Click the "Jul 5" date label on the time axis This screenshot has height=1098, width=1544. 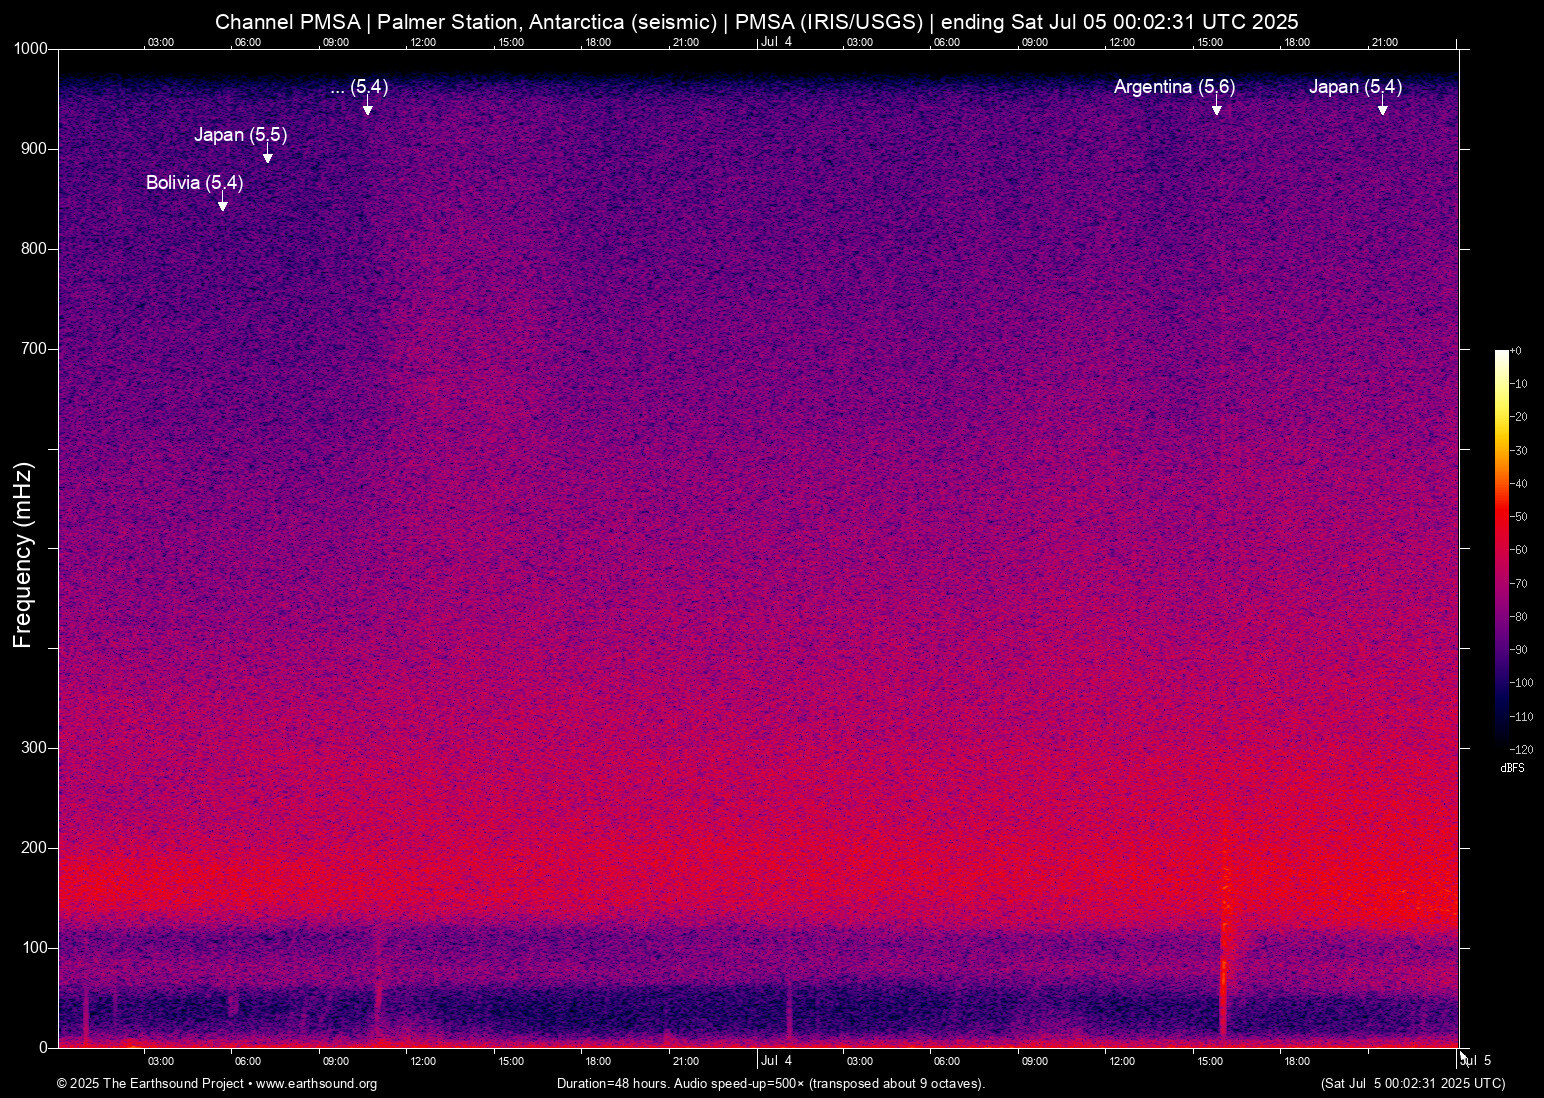[x=1477, y=1061]
